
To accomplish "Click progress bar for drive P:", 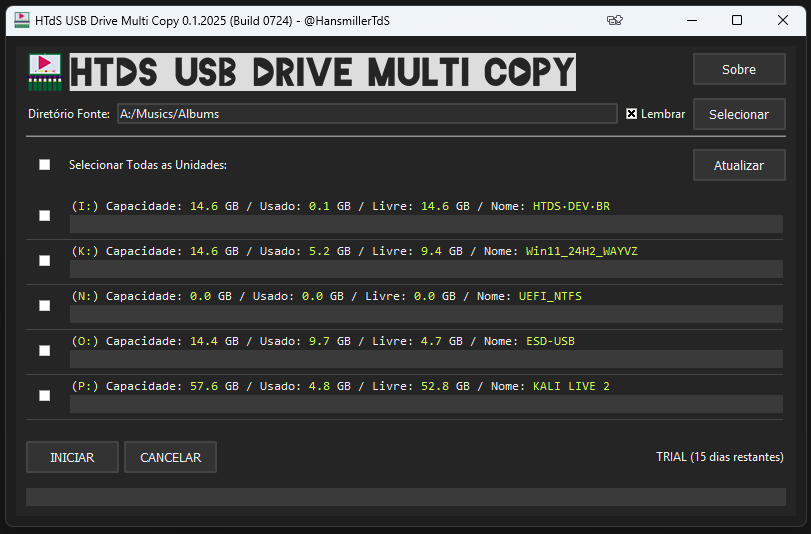I will [x=426, y=404].
